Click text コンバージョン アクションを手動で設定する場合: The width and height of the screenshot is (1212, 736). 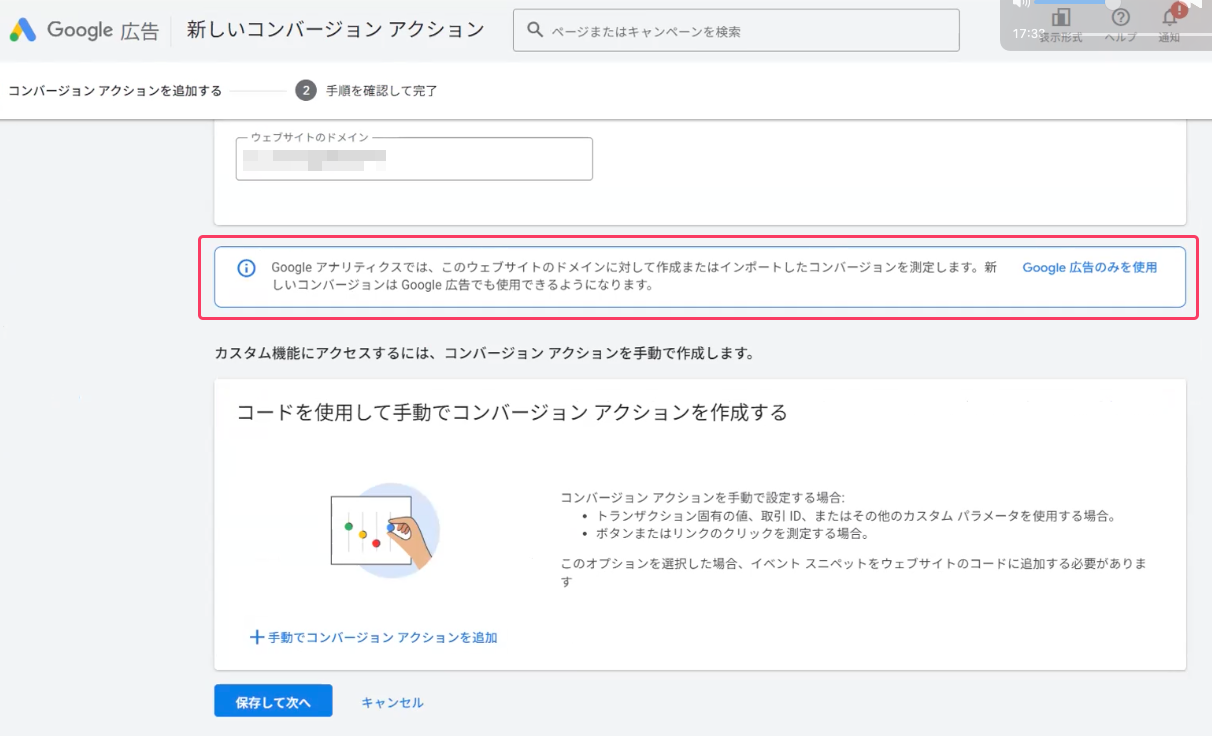(703, 498)
